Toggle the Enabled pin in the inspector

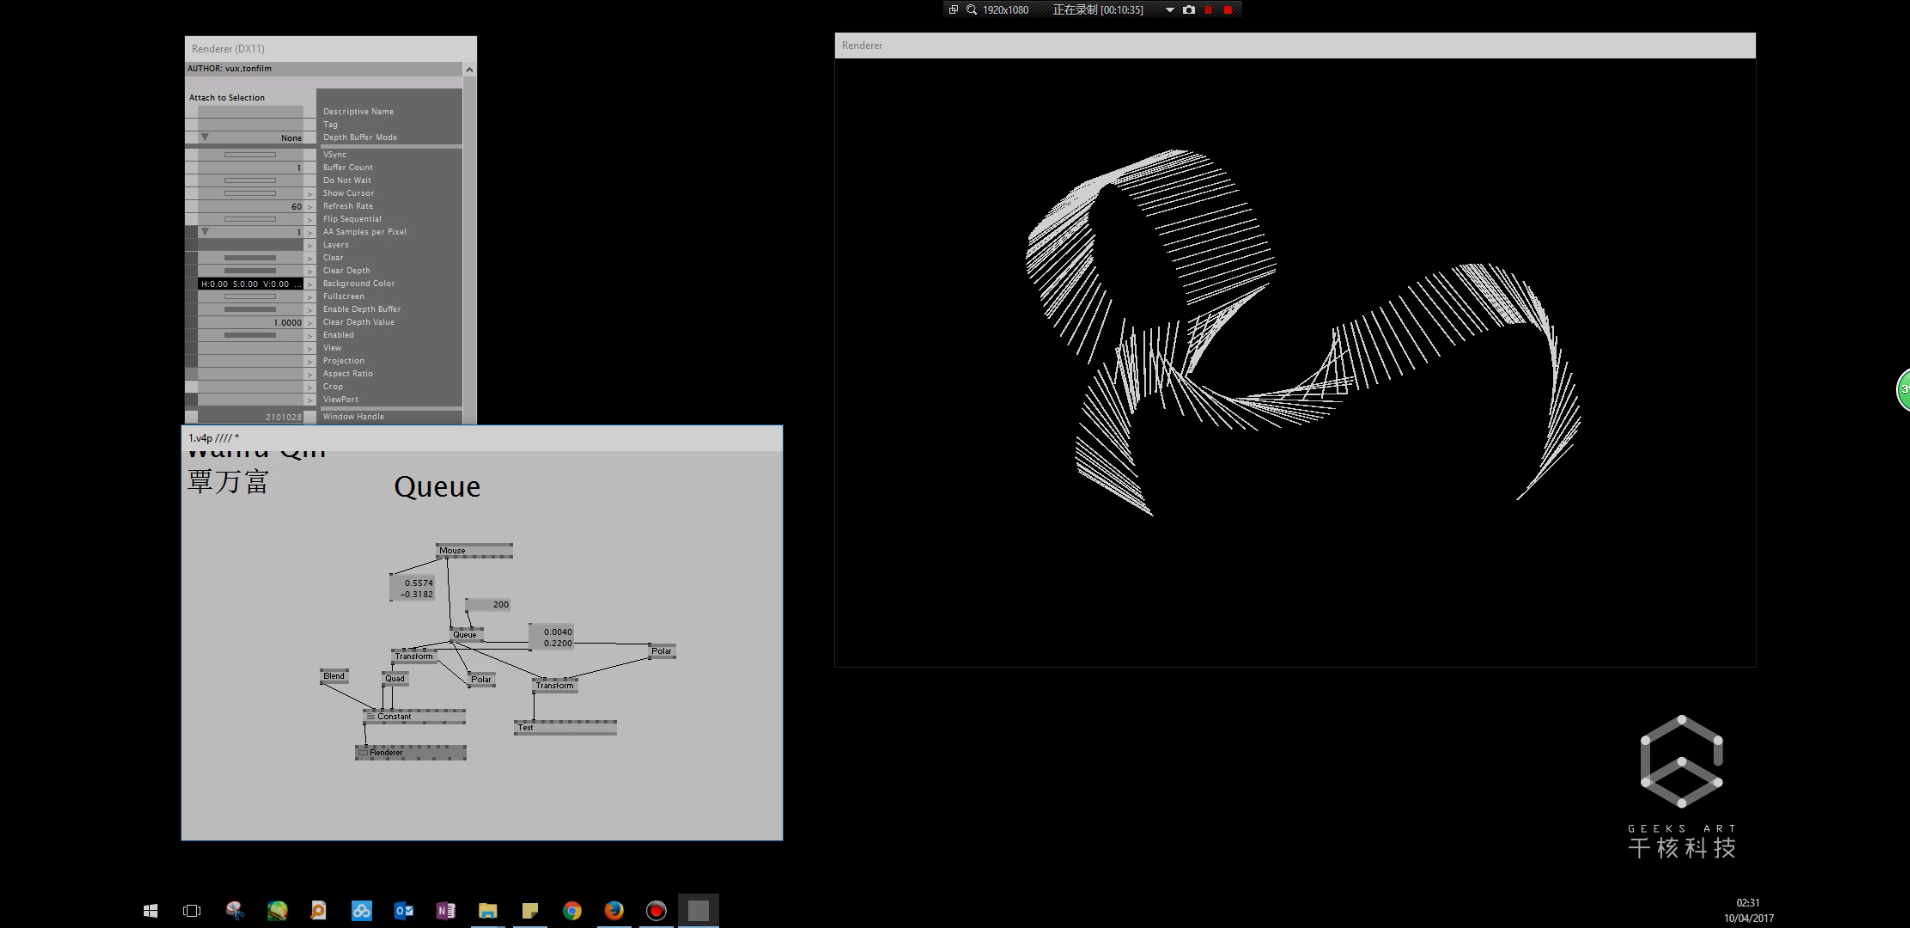pos(250,335)
